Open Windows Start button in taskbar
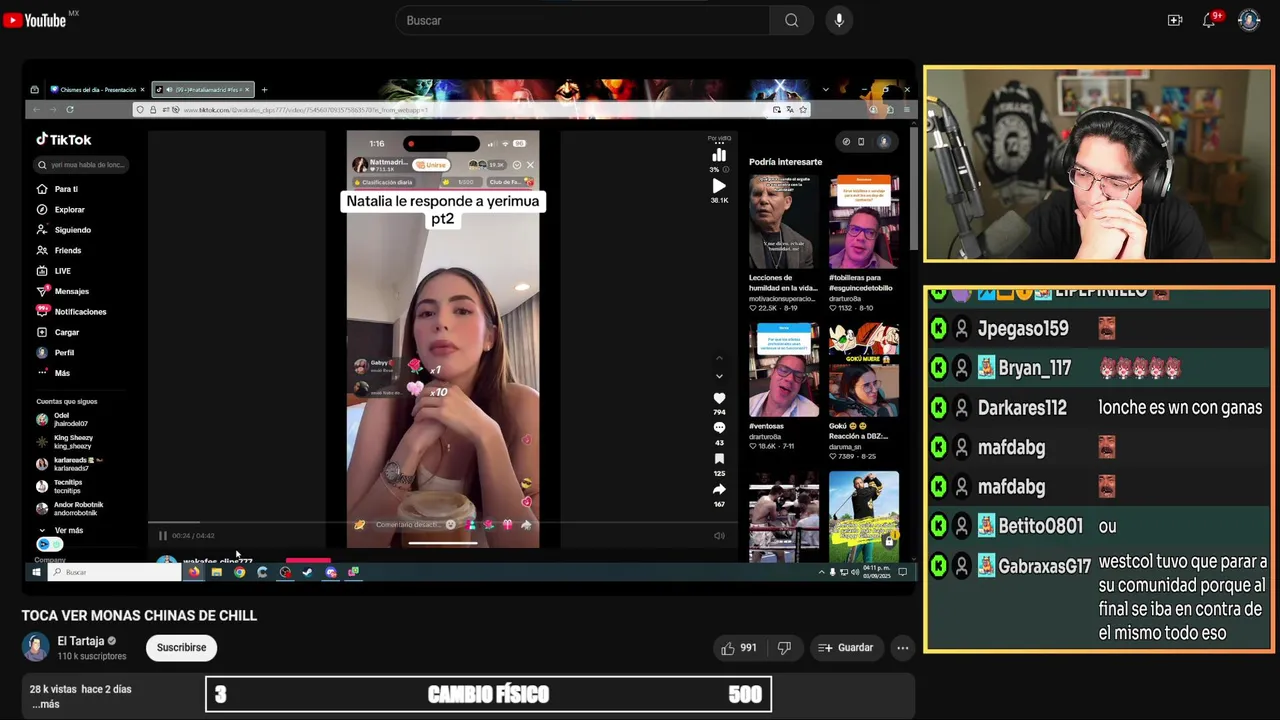The width and height of the screenshot is (1280, 720). pos(36,572)
